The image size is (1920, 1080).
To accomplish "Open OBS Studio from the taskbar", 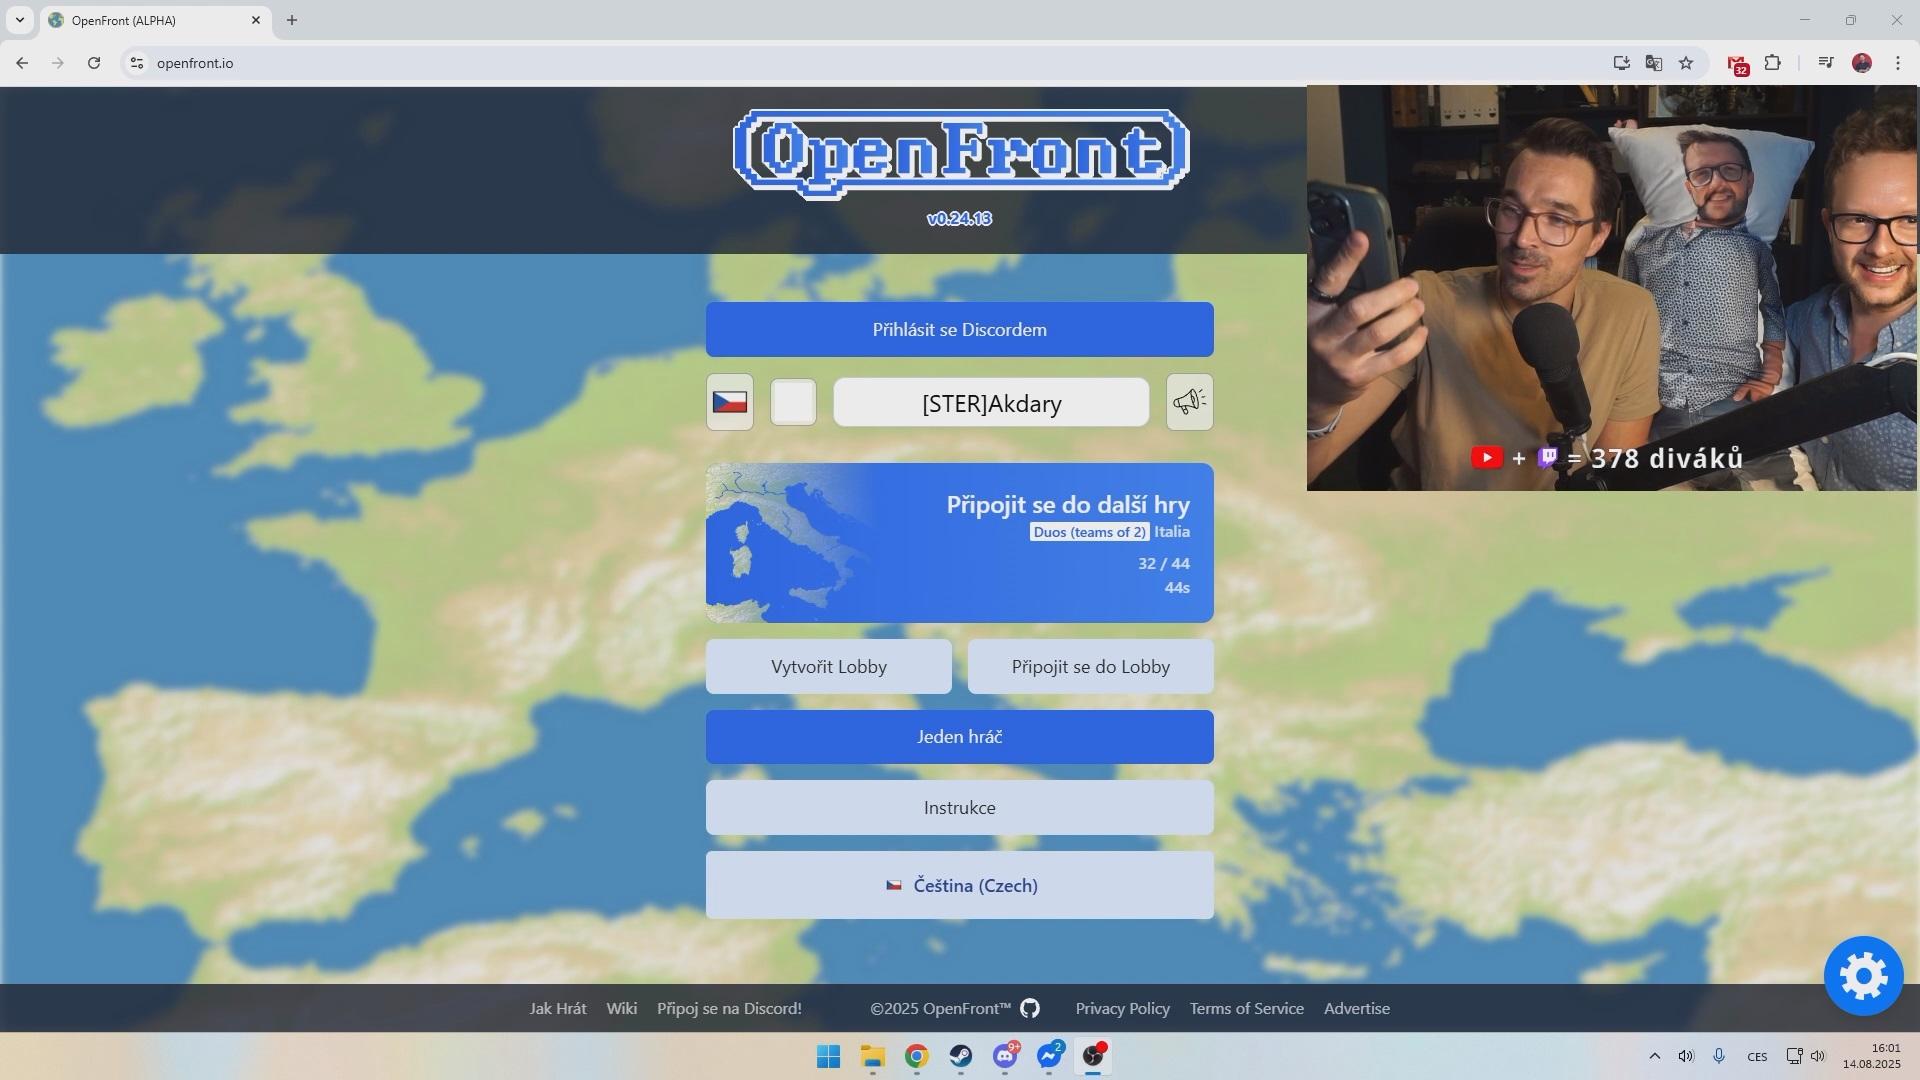I will (1093, 1056).
